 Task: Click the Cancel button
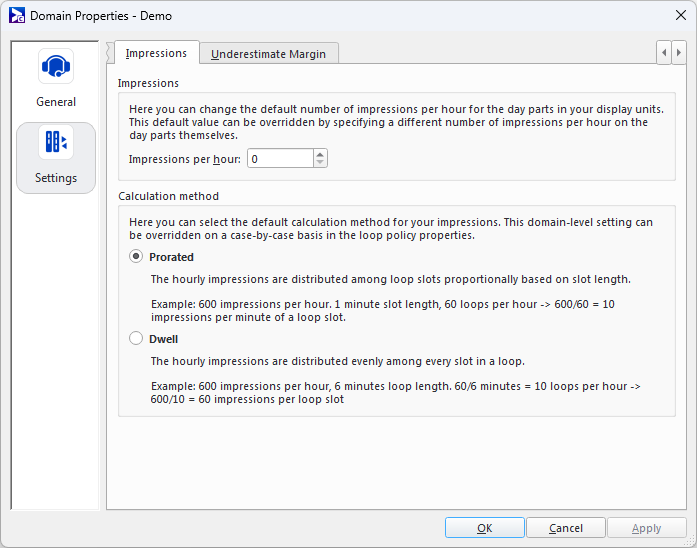[x=565, y=528]
